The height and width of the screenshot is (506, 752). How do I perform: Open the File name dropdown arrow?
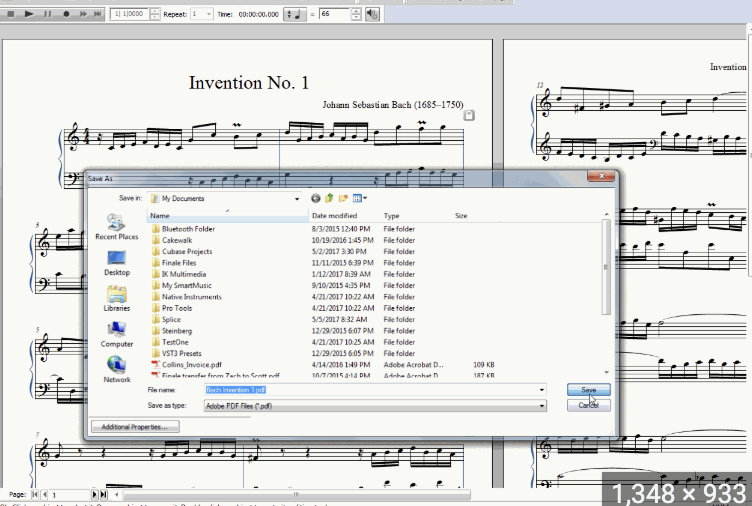click(x=542, y=390)
